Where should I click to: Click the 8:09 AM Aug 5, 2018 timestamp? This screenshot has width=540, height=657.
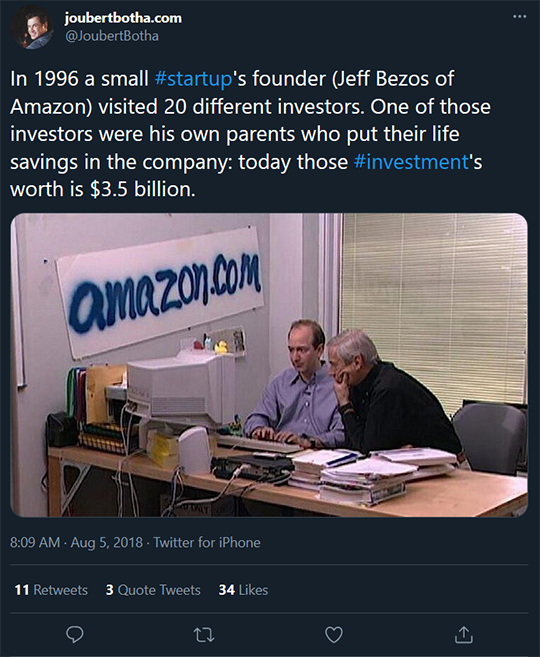[x=76, y=543]
